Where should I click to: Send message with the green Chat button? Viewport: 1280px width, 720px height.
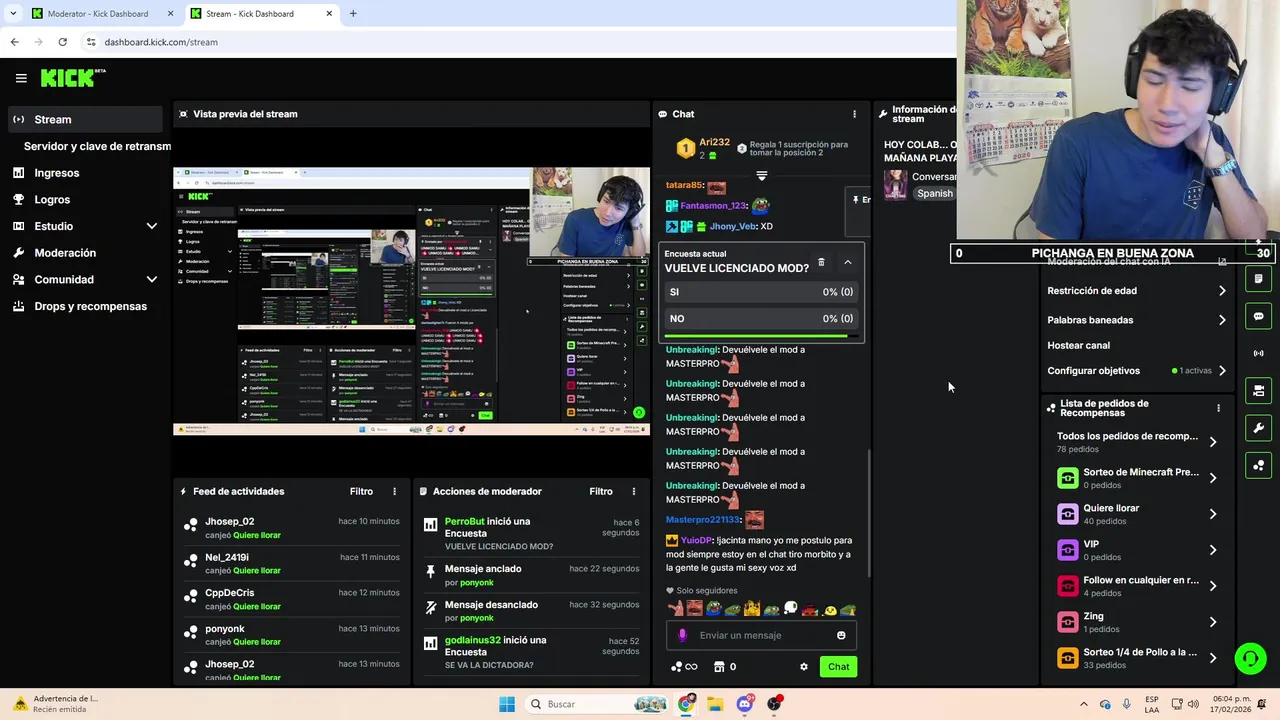point(838,667)
